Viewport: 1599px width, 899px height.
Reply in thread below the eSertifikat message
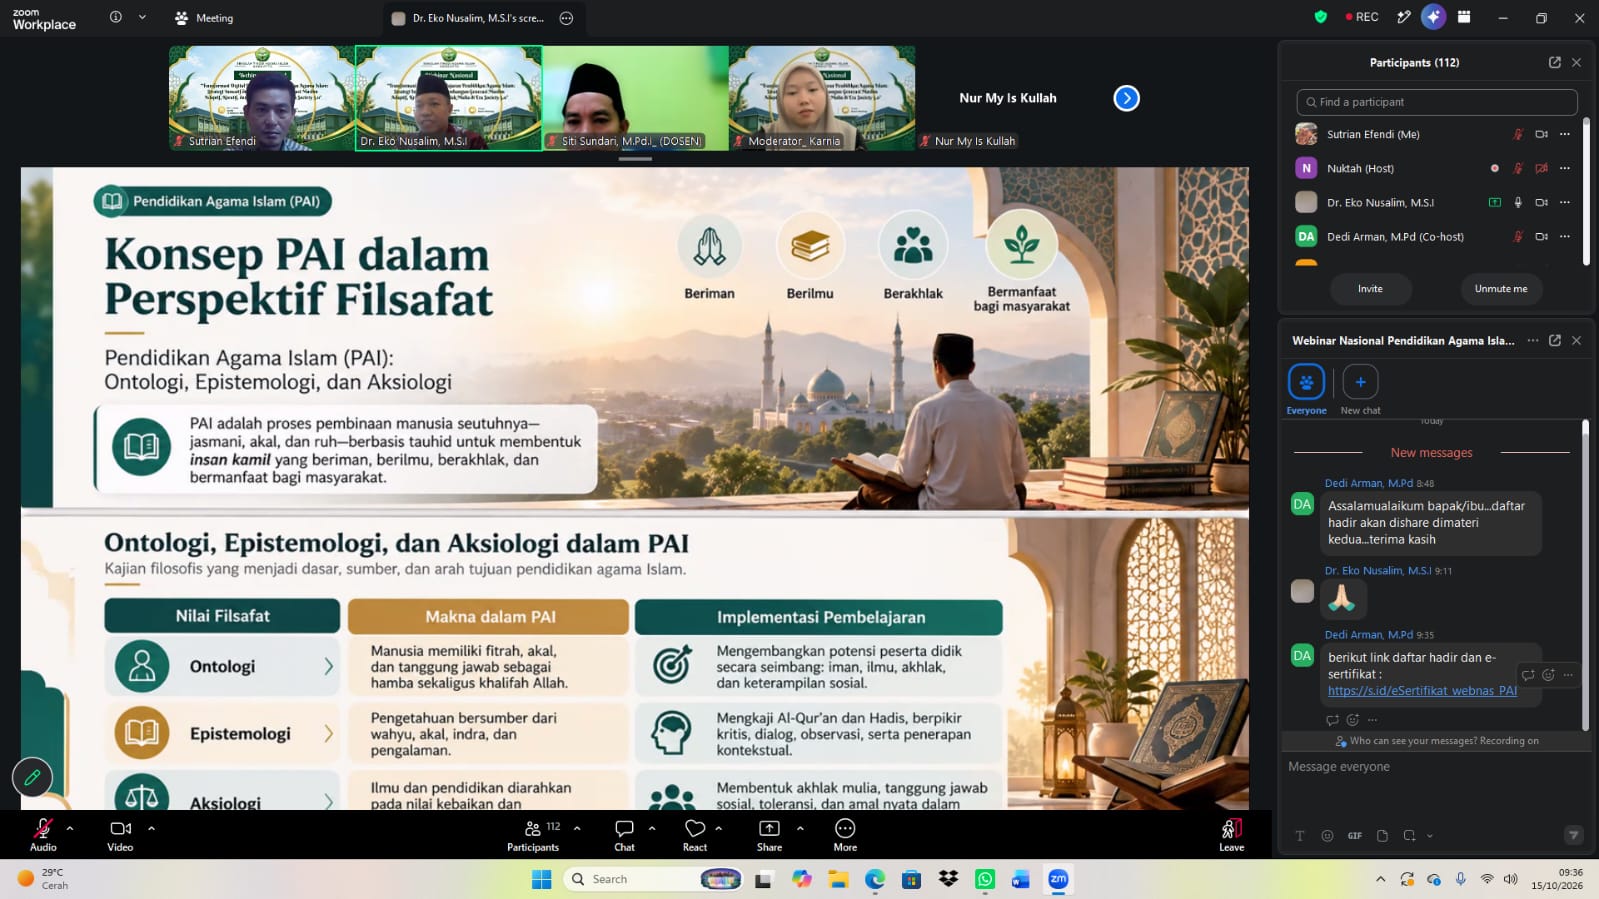[x=1332, y=720]
